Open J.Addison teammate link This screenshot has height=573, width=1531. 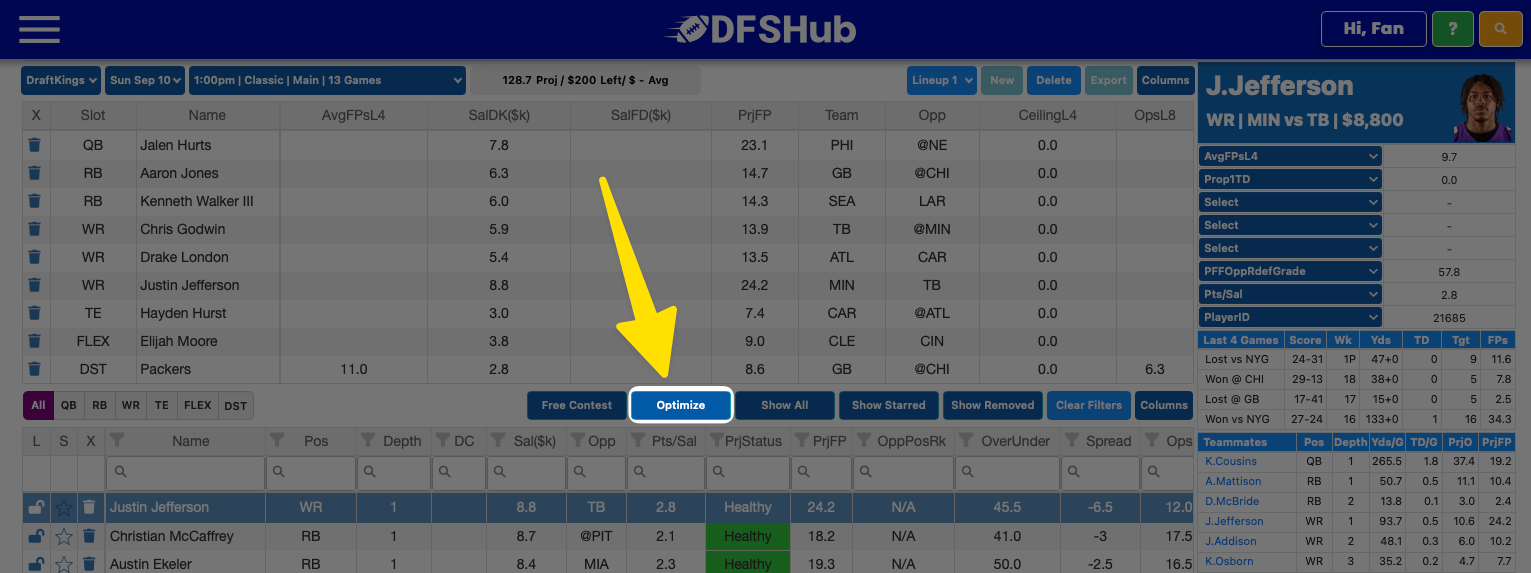pyautogui.click(x=1231, y=541)
